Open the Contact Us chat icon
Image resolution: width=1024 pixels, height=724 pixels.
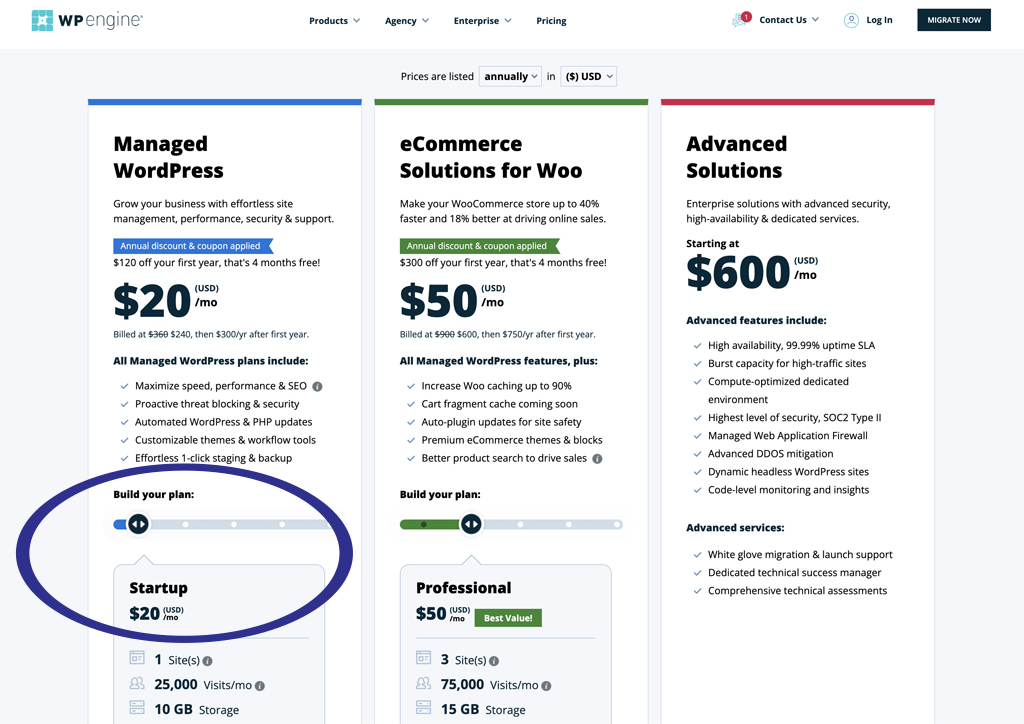click(741, 19)
